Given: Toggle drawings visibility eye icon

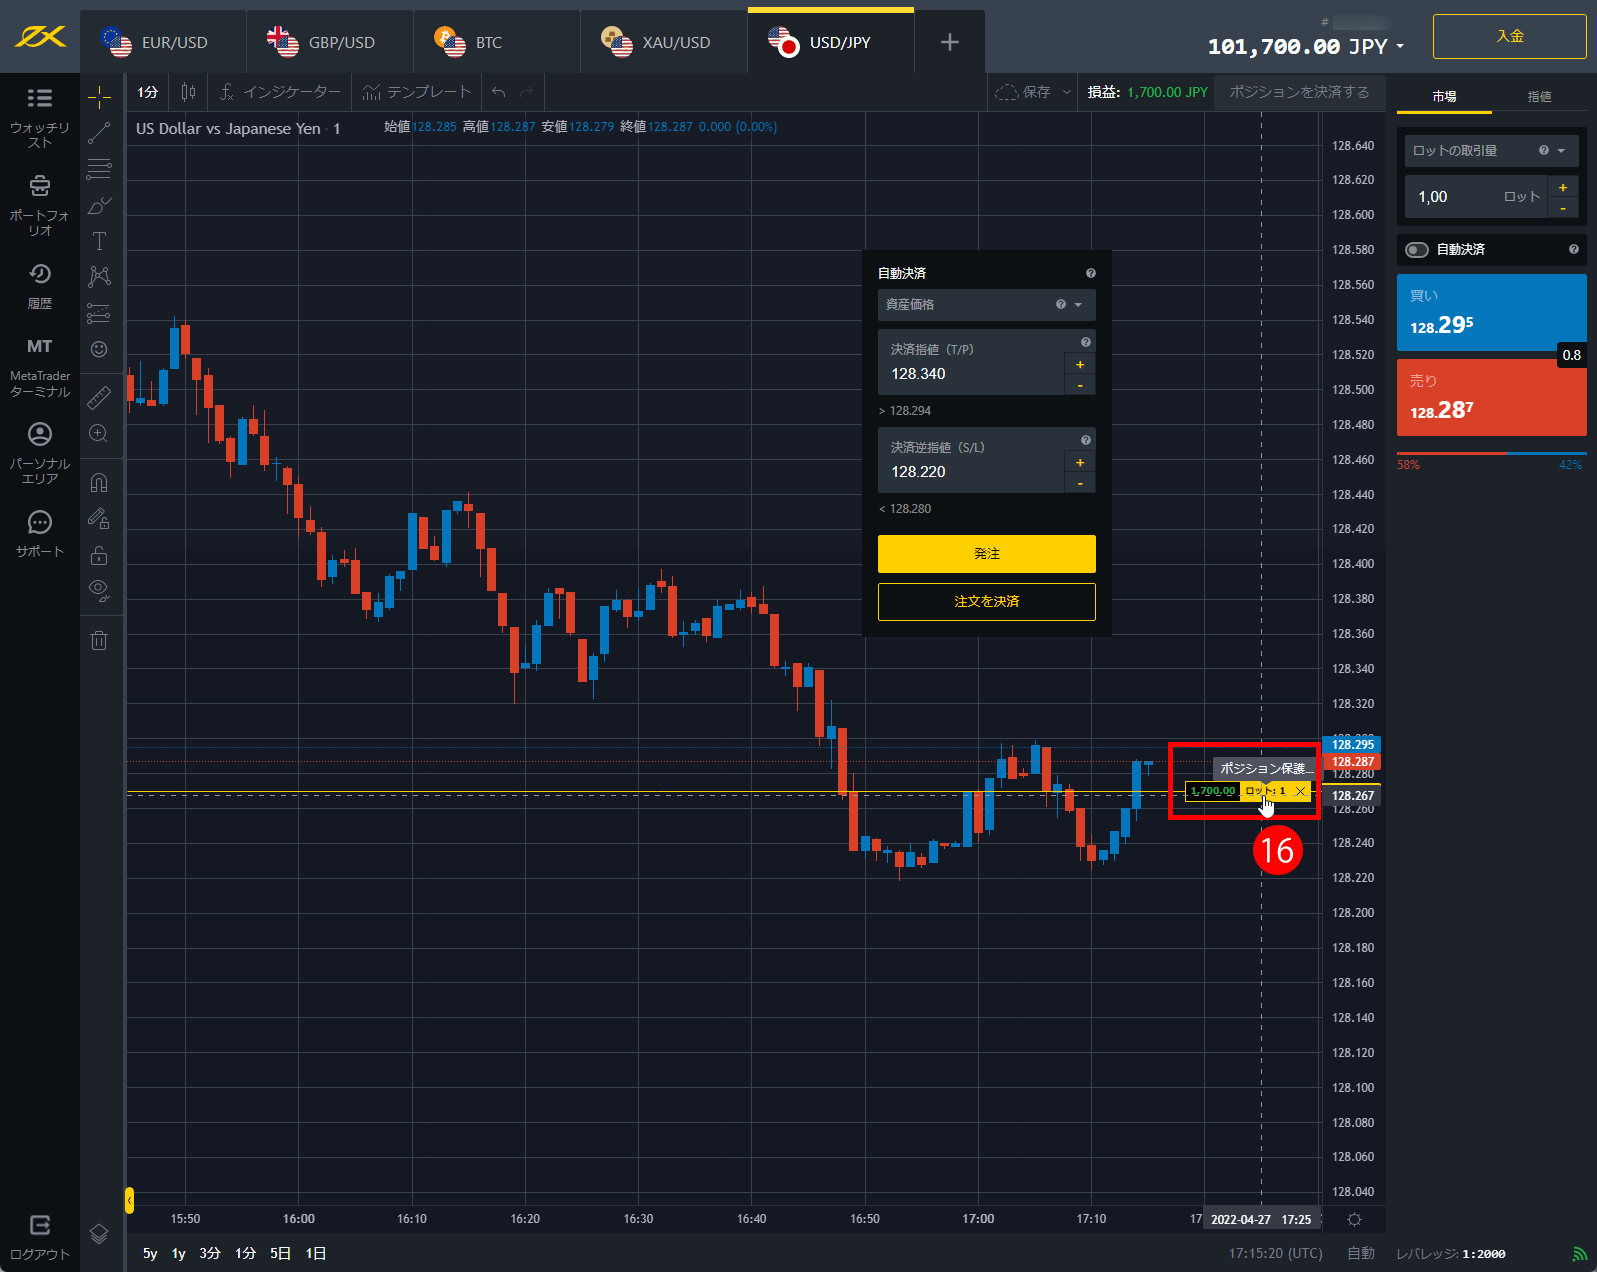Looking at the screenshot, I should pos(99,589).
